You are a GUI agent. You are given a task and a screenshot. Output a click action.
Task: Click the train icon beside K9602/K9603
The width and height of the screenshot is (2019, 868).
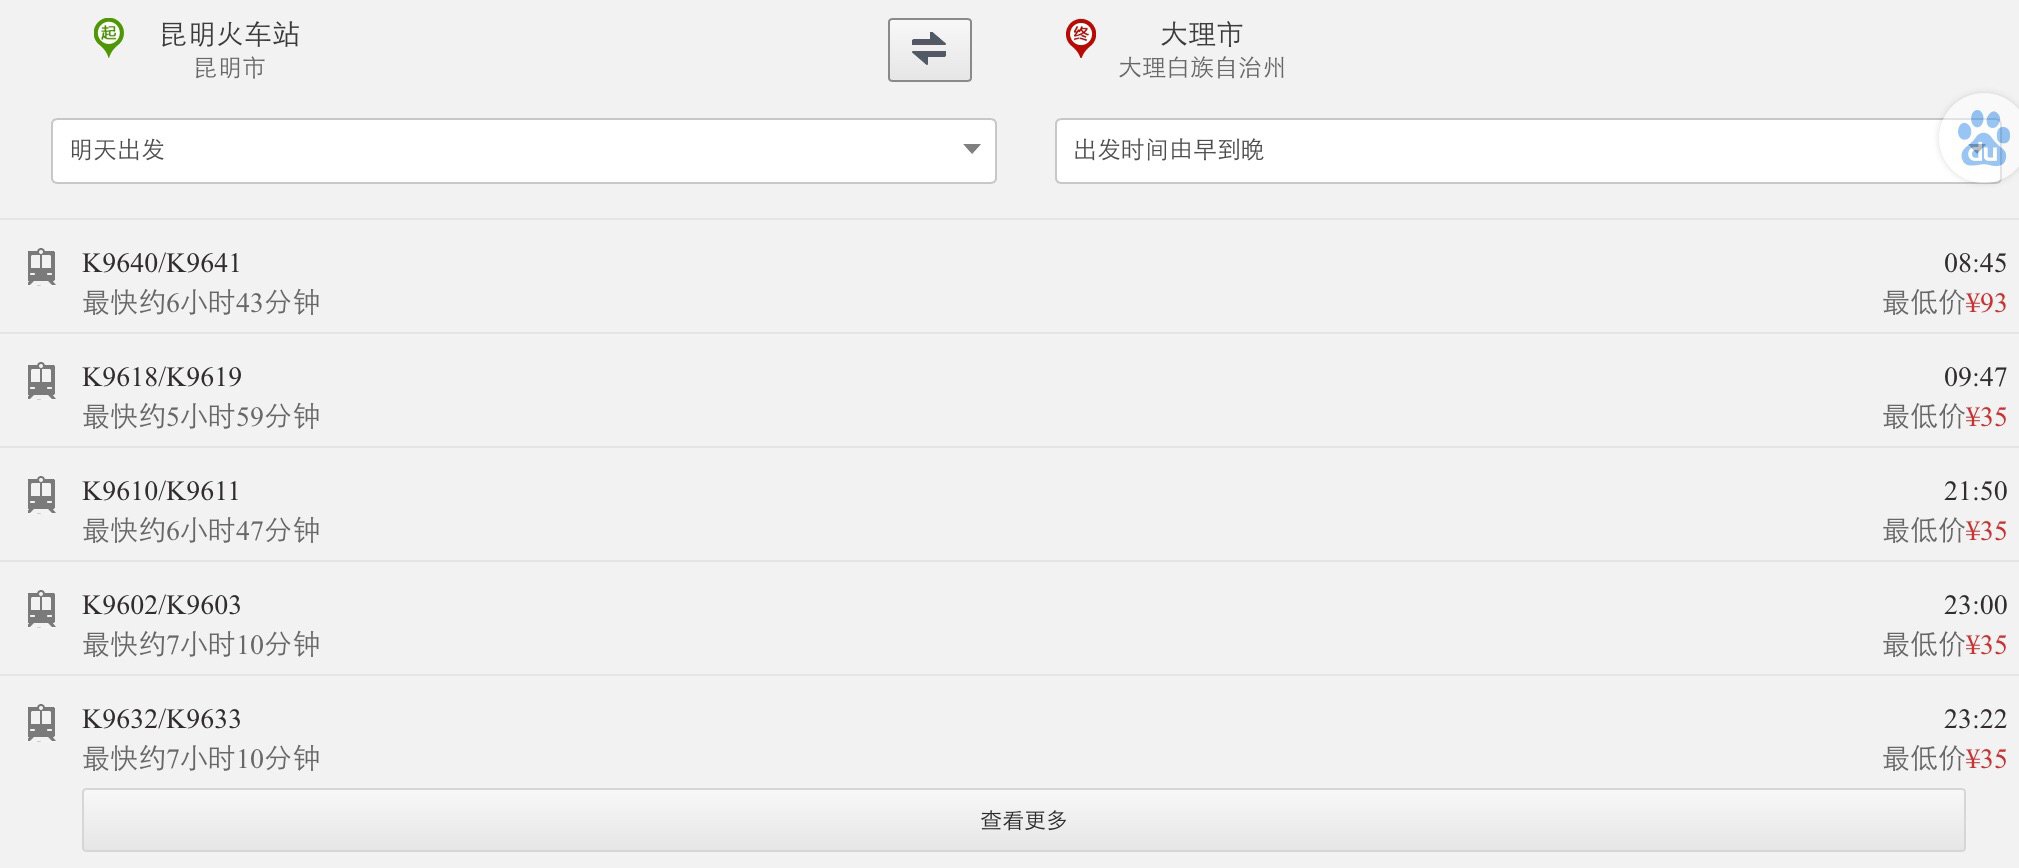(41, 609)
